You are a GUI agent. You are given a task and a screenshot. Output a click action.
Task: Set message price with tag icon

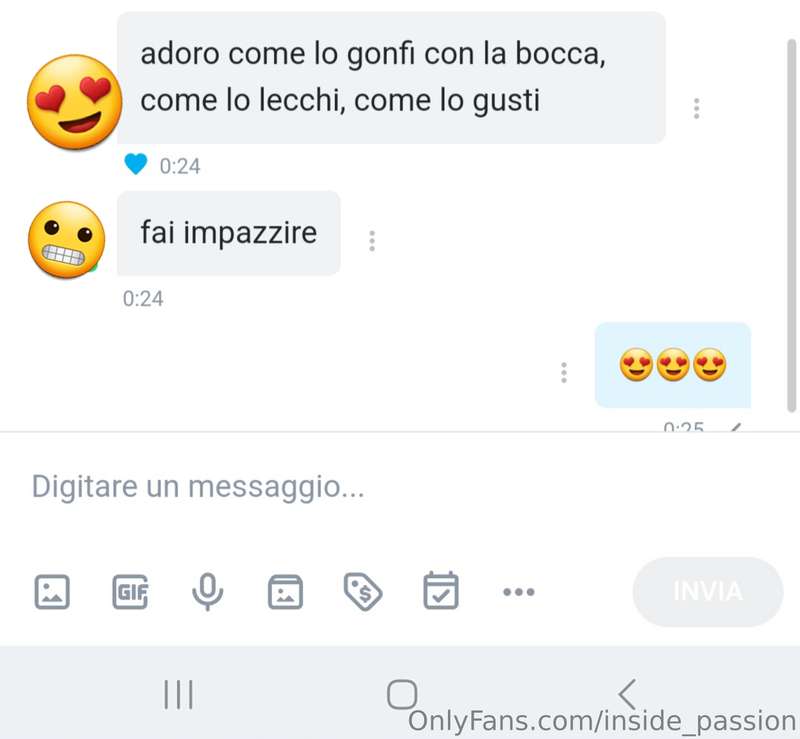[x=363, y=592]
